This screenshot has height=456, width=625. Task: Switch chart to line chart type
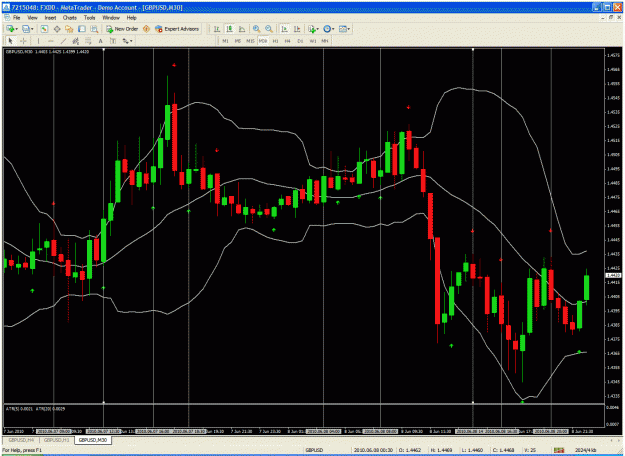242,29
